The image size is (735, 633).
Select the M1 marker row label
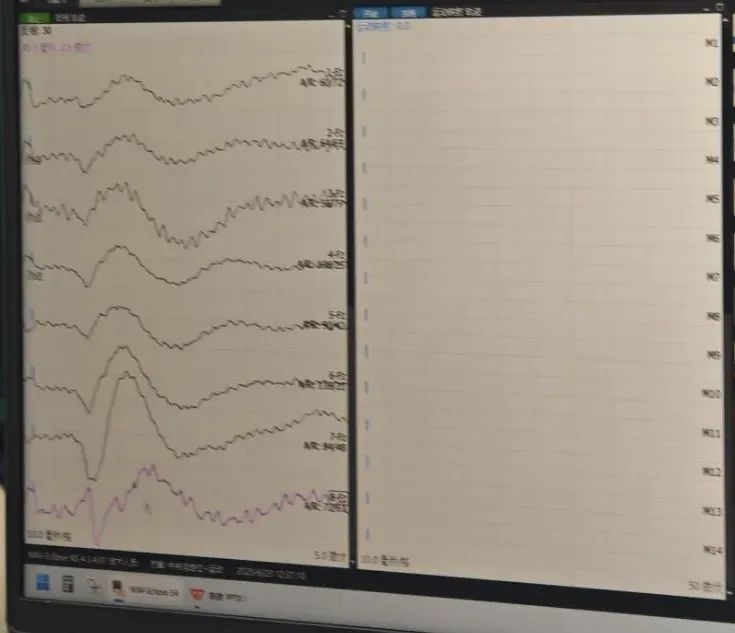tap(712, 43)
